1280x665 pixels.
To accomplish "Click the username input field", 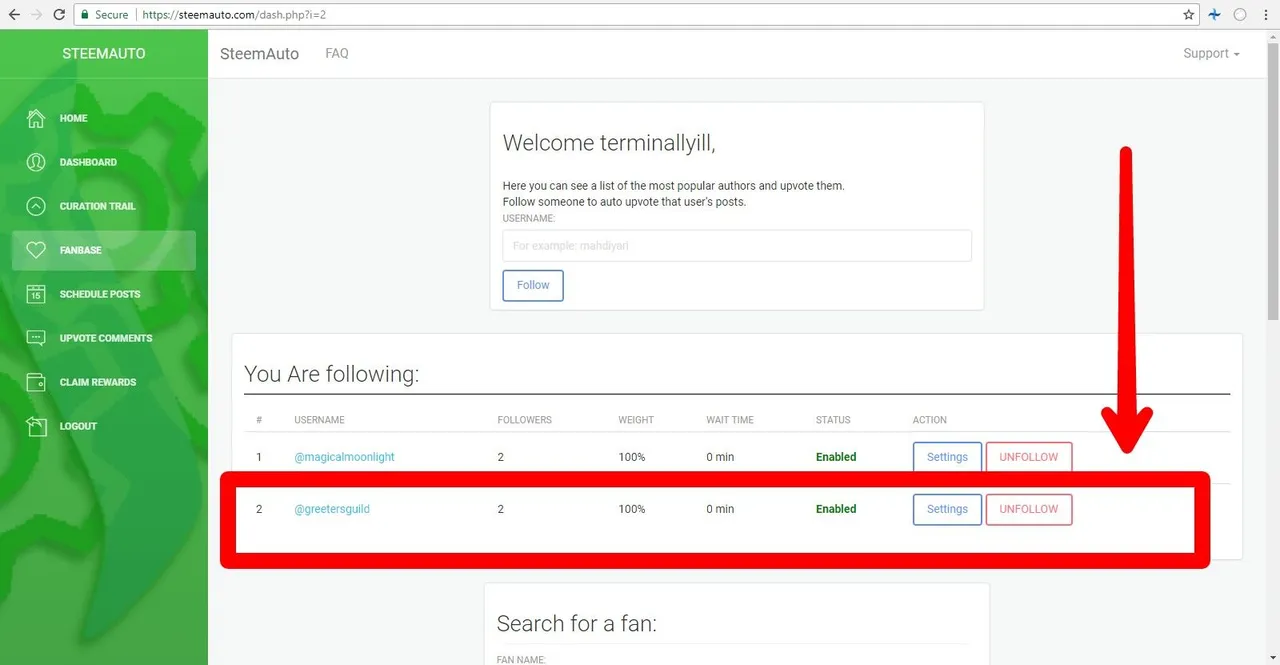I will (737, 246).
